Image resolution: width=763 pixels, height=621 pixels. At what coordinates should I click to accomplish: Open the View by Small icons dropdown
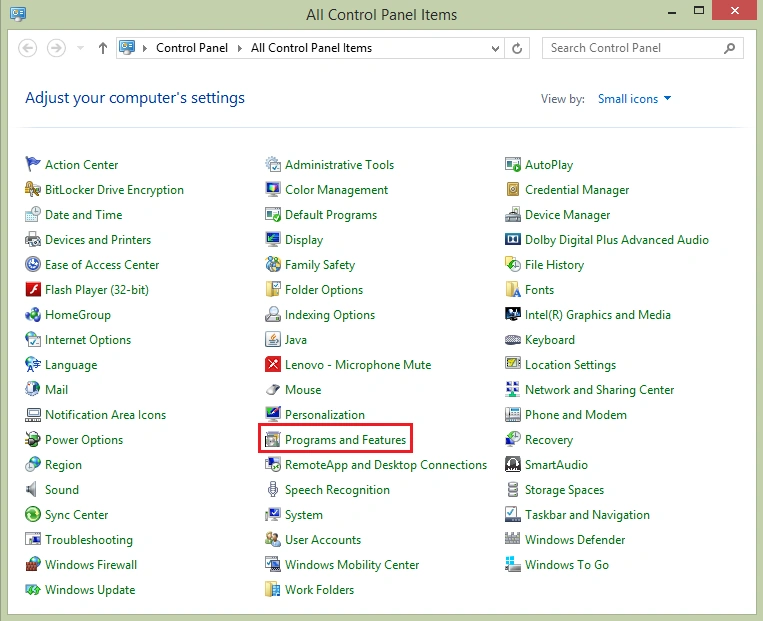(635, 99)
